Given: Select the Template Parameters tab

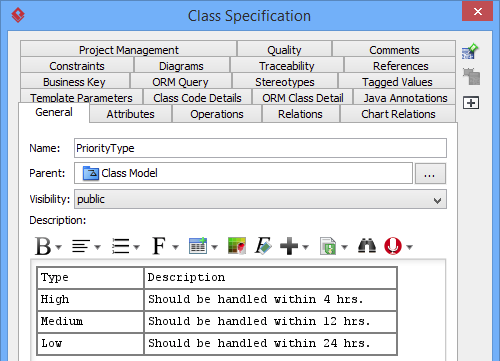Looking at the screenshot, I should [81, 97].
